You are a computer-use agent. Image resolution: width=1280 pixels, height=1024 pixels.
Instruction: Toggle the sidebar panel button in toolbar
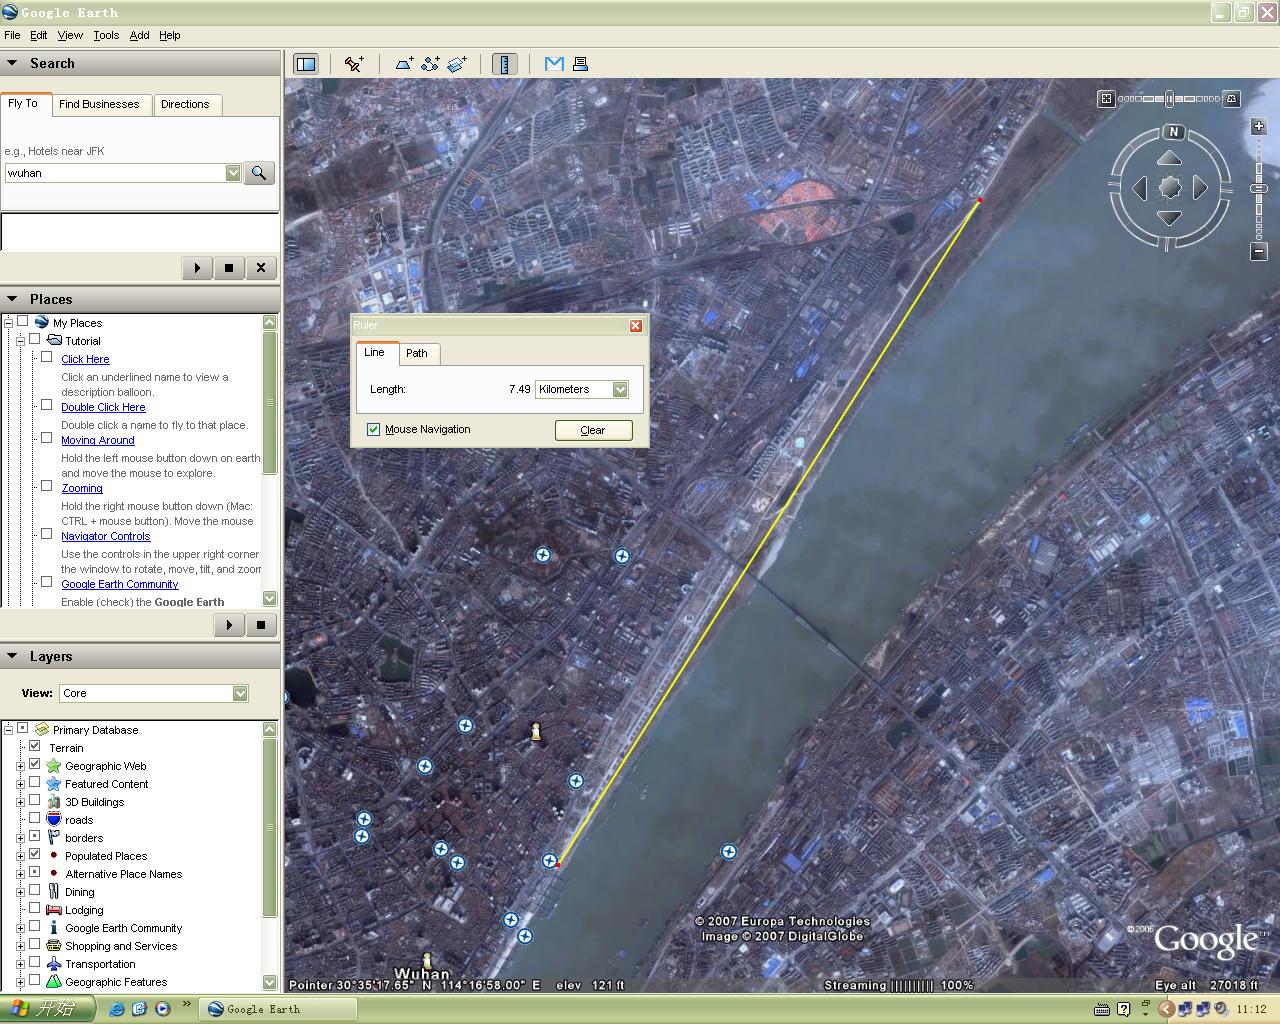point(305,64)
